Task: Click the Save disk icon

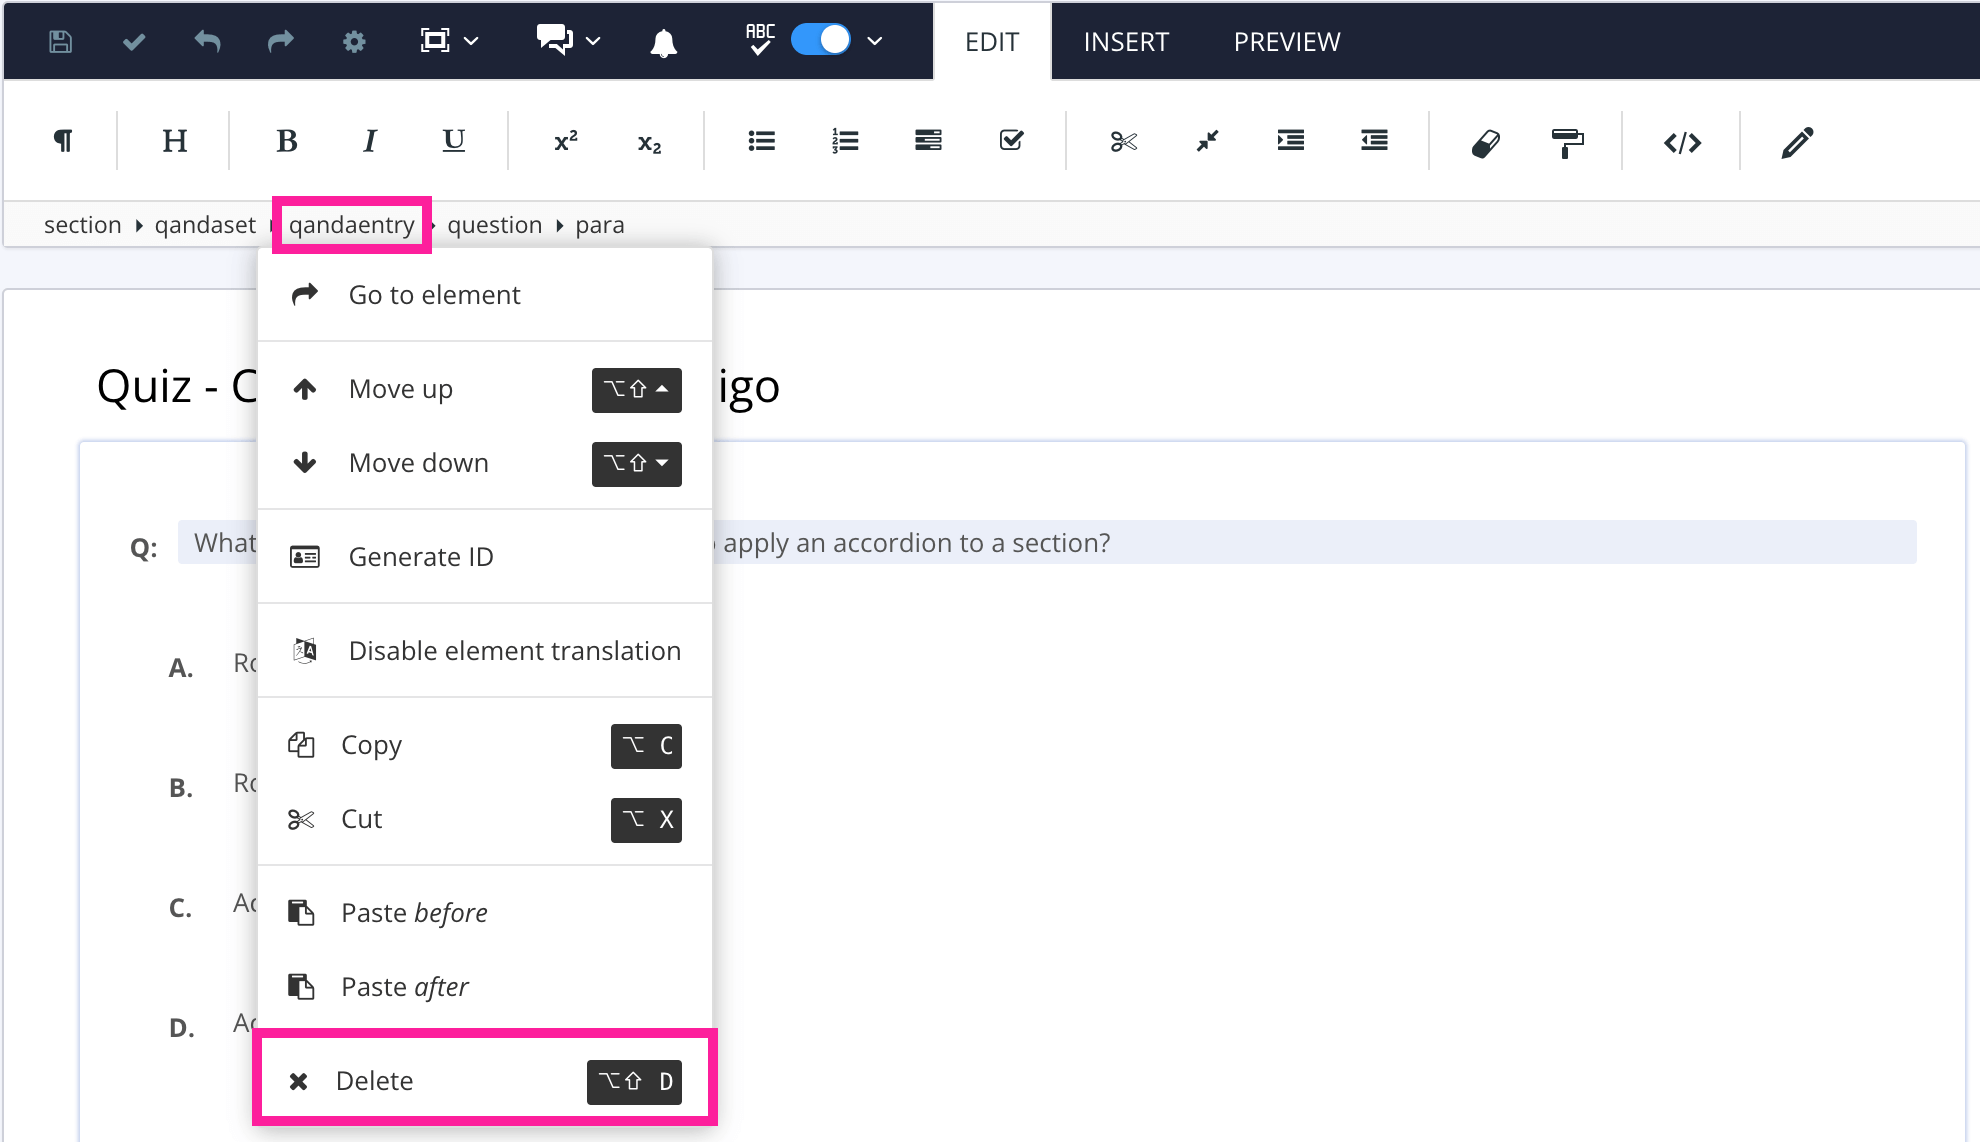Action: [x=60, y=41]
